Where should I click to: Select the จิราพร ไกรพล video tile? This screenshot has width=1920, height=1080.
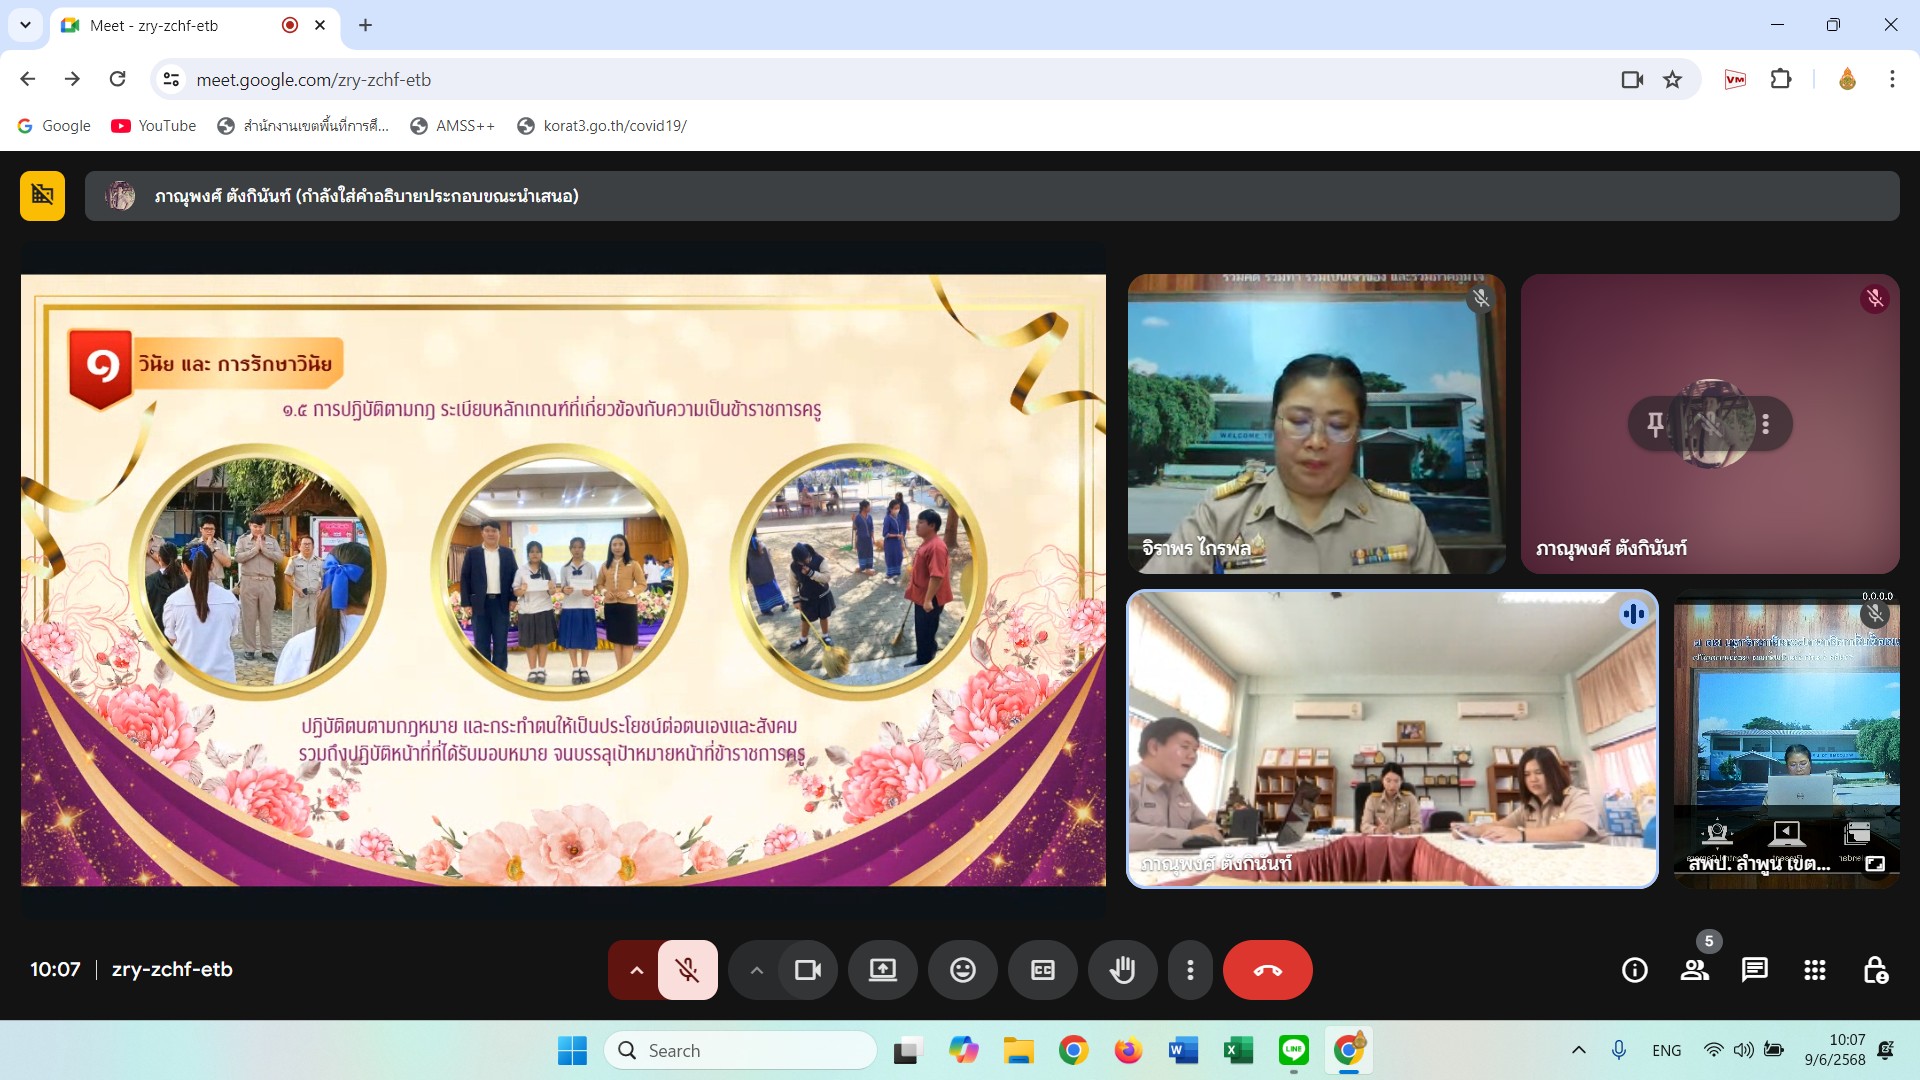click(x=1316, y=424)
